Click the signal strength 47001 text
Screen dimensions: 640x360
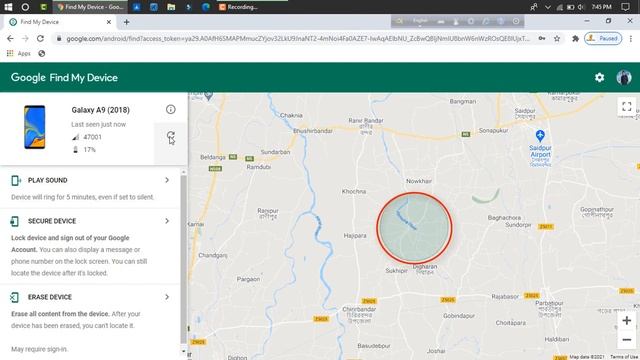tap(92, 137)
